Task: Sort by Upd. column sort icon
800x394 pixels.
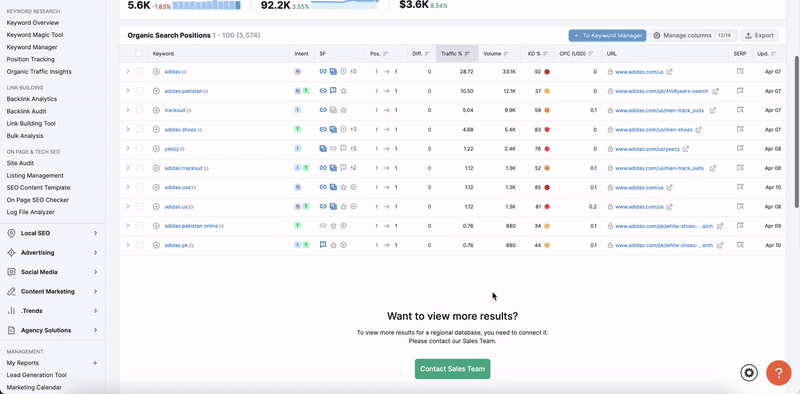Action: click(774, 54)
